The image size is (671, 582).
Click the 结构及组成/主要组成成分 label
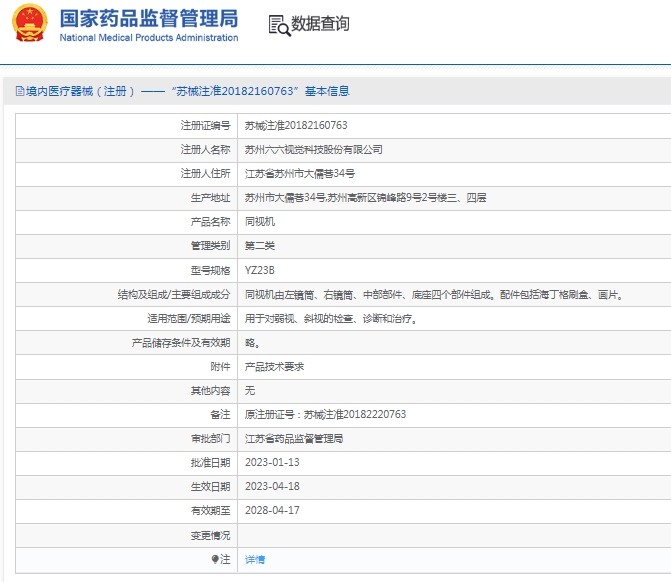pos(174,294)
